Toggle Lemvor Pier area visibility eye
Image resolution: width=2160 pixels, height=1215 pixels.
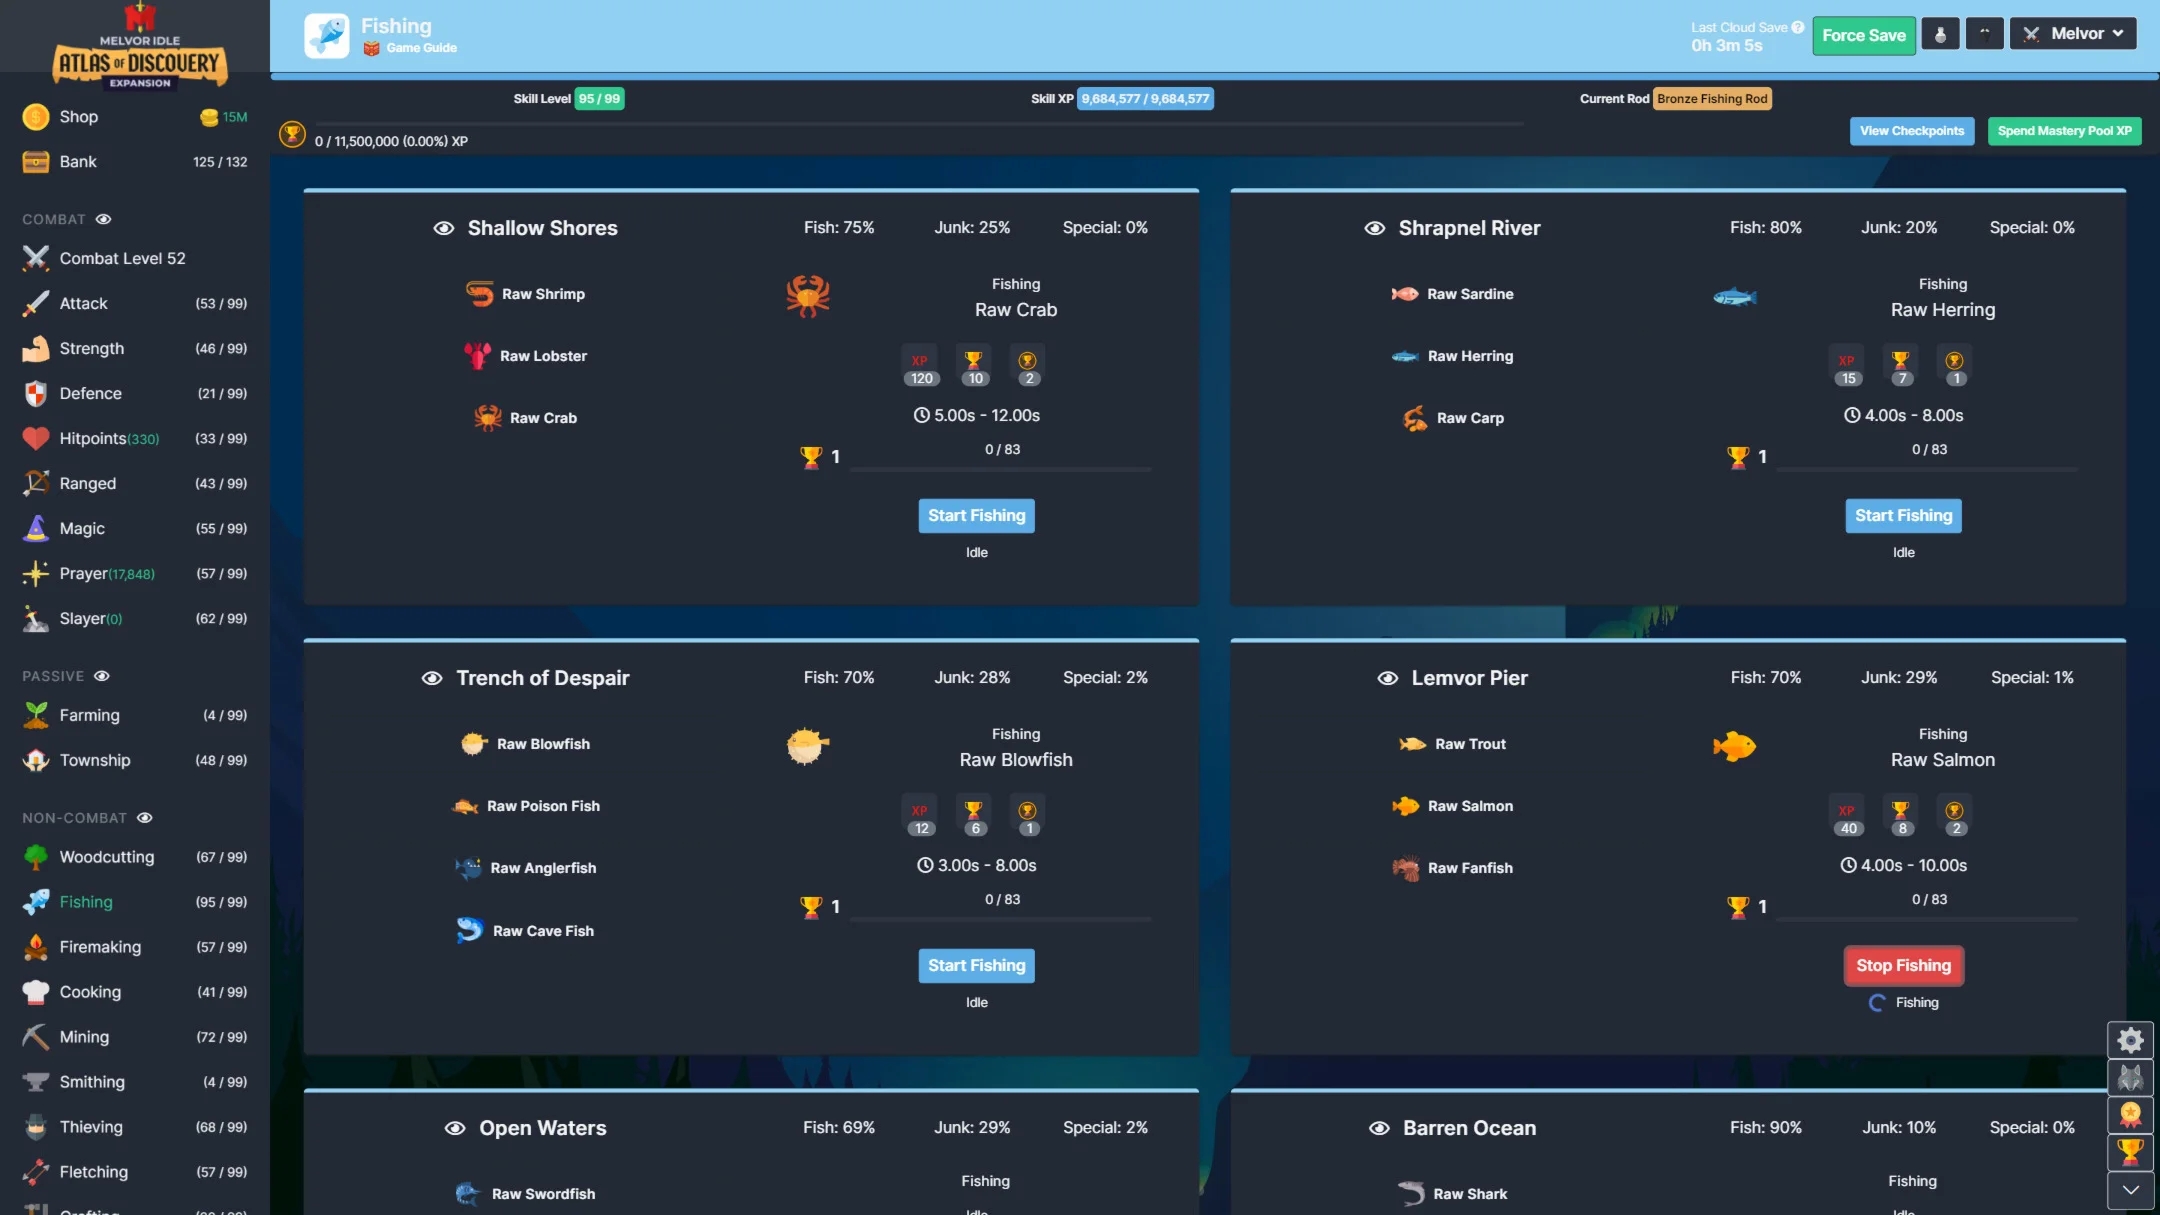coord(1387,679)
